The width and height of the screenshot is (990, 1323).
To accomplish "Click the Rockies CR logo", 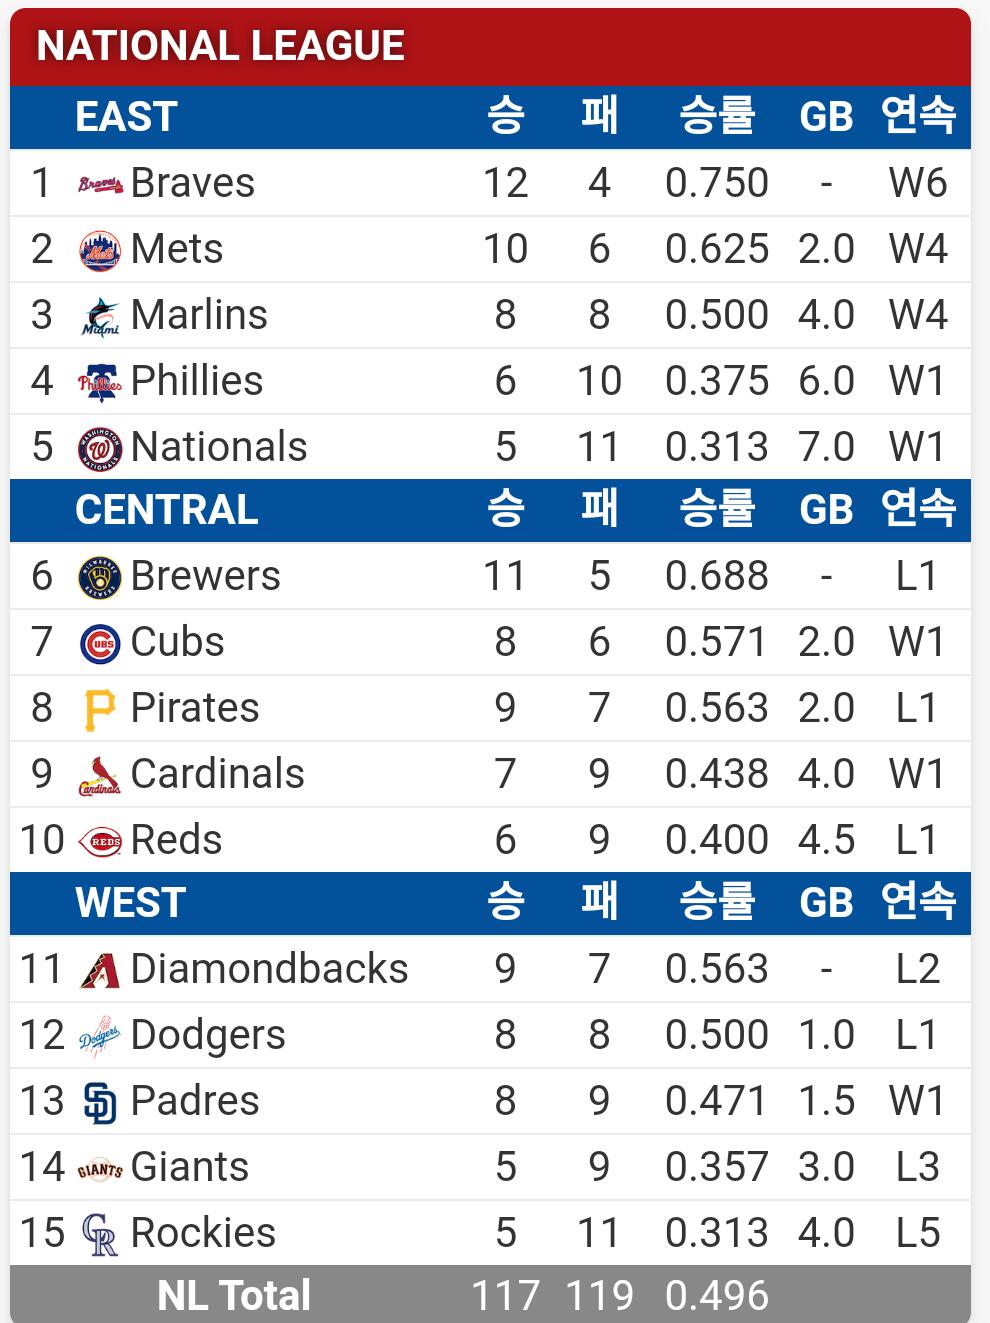I will click(x=100, y=1234).
